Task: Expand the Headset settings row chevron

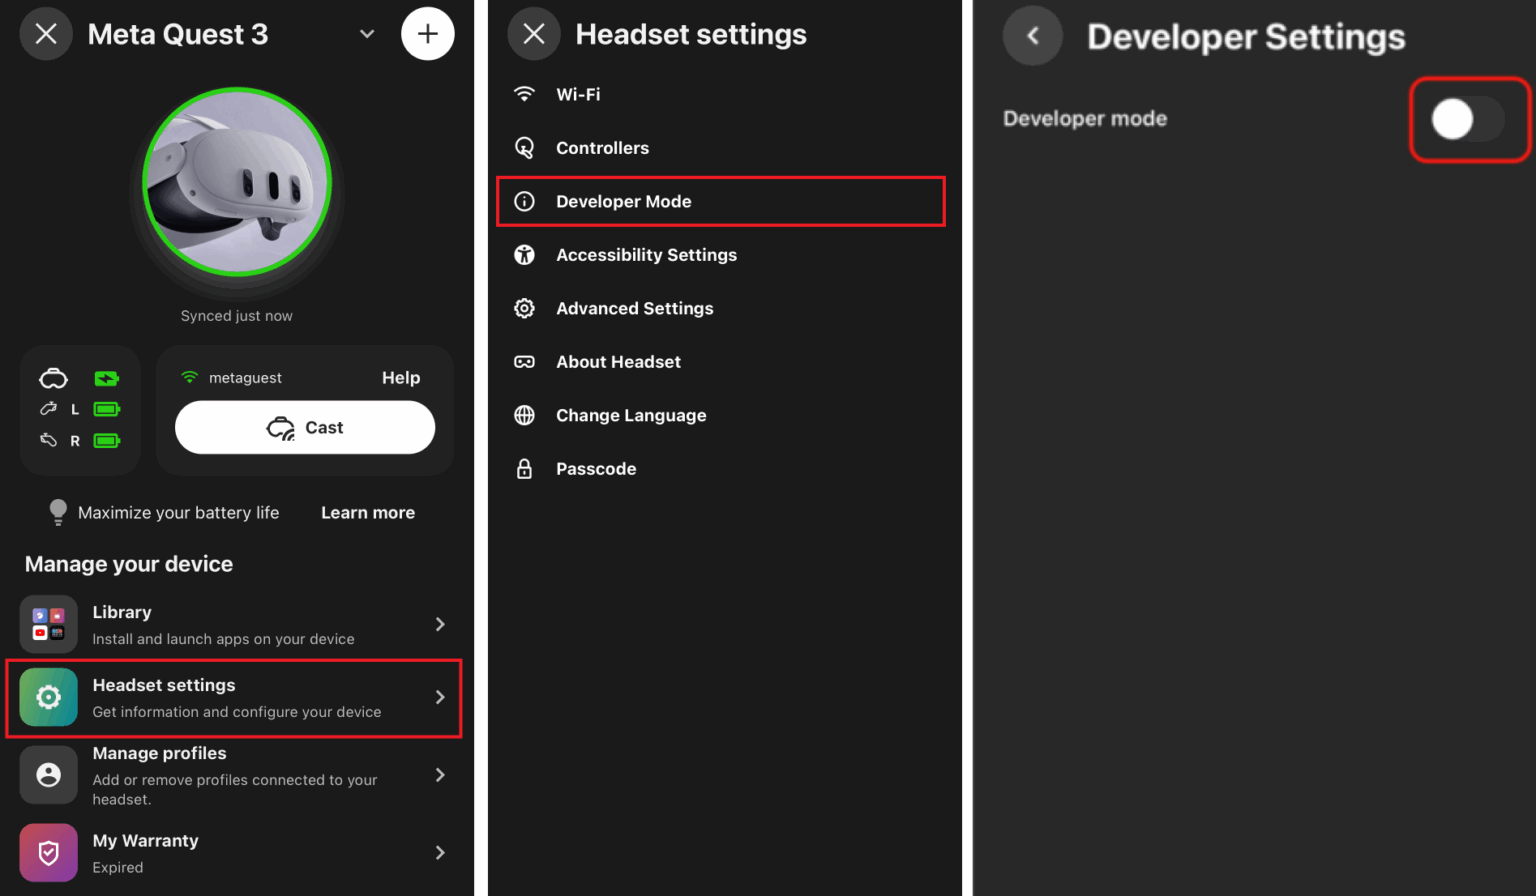Action: click(x=440, y=698)
